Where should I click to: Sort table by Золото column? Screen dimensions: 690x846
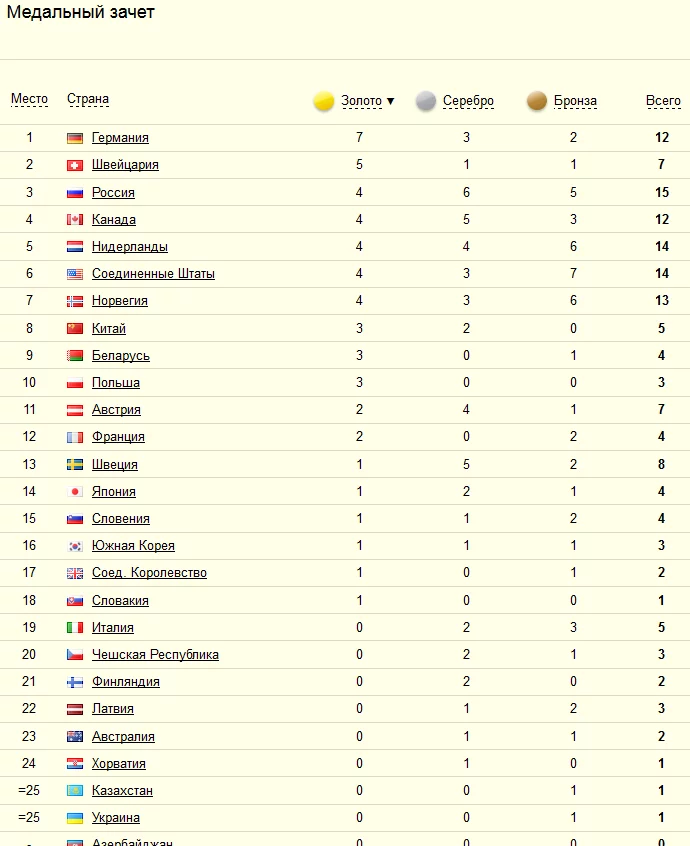pyautogui.click(x=362, y=101)
